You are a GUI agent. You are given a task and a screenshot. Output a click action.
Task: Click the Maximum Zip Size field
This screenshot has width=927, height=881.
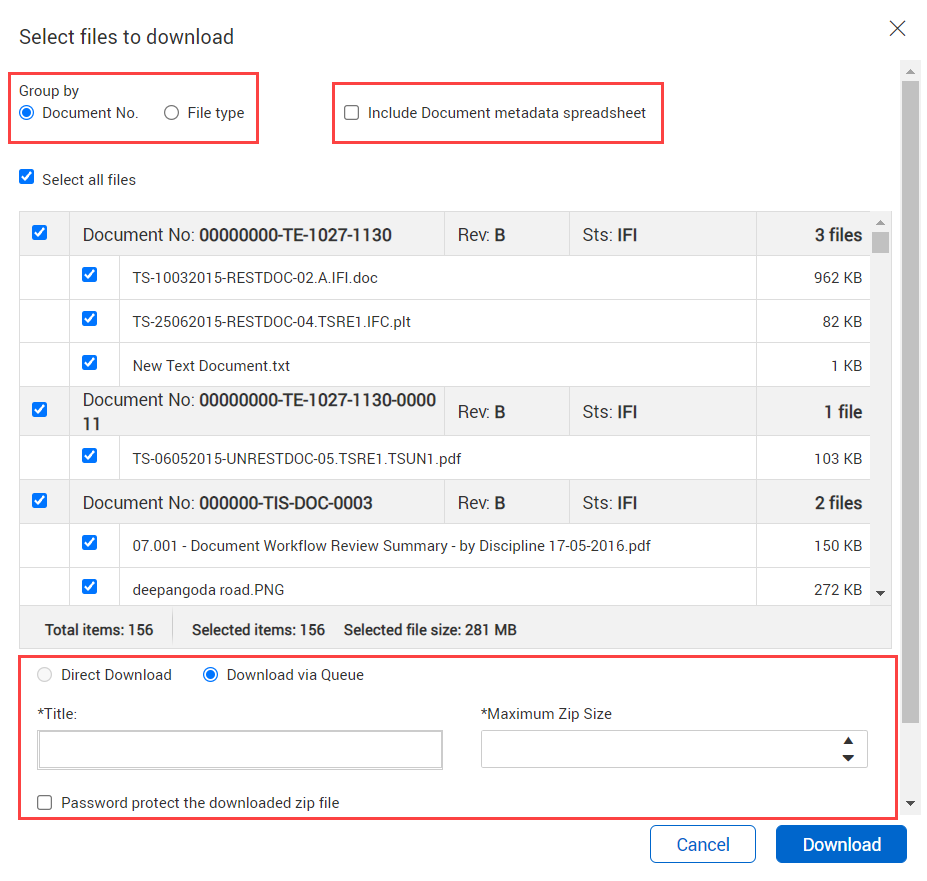(x=655, y=749)
